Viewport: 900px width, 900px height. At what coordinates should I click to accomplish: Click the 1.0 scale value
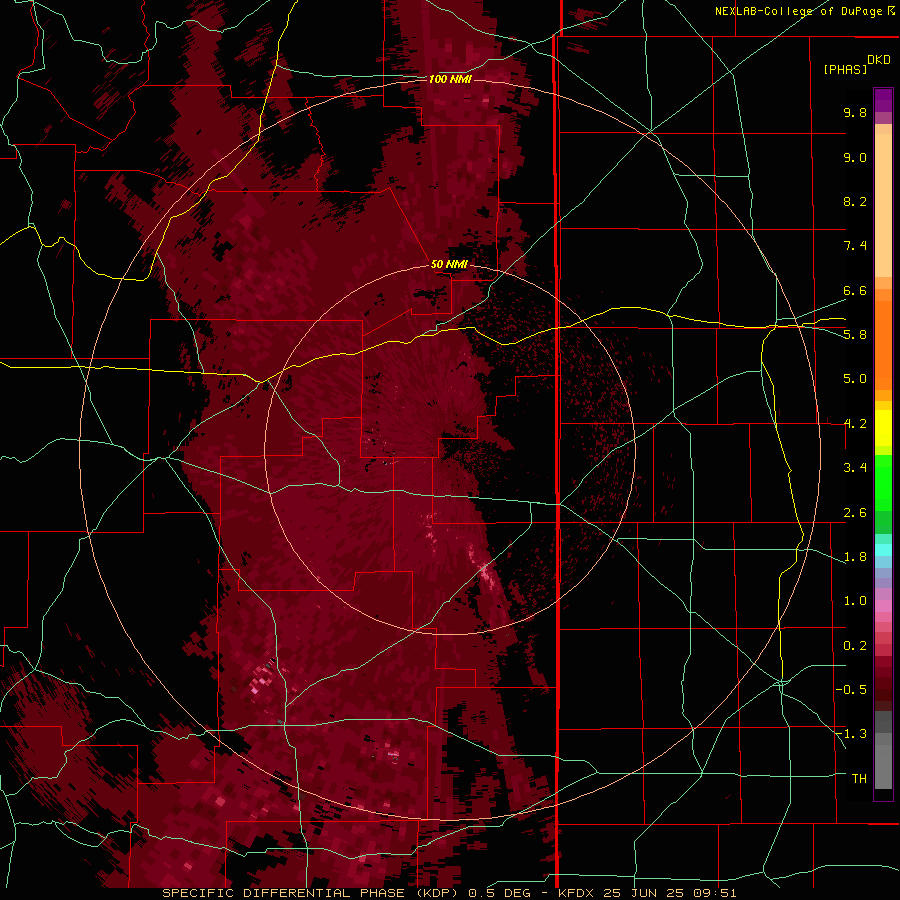tap(855, 601)
